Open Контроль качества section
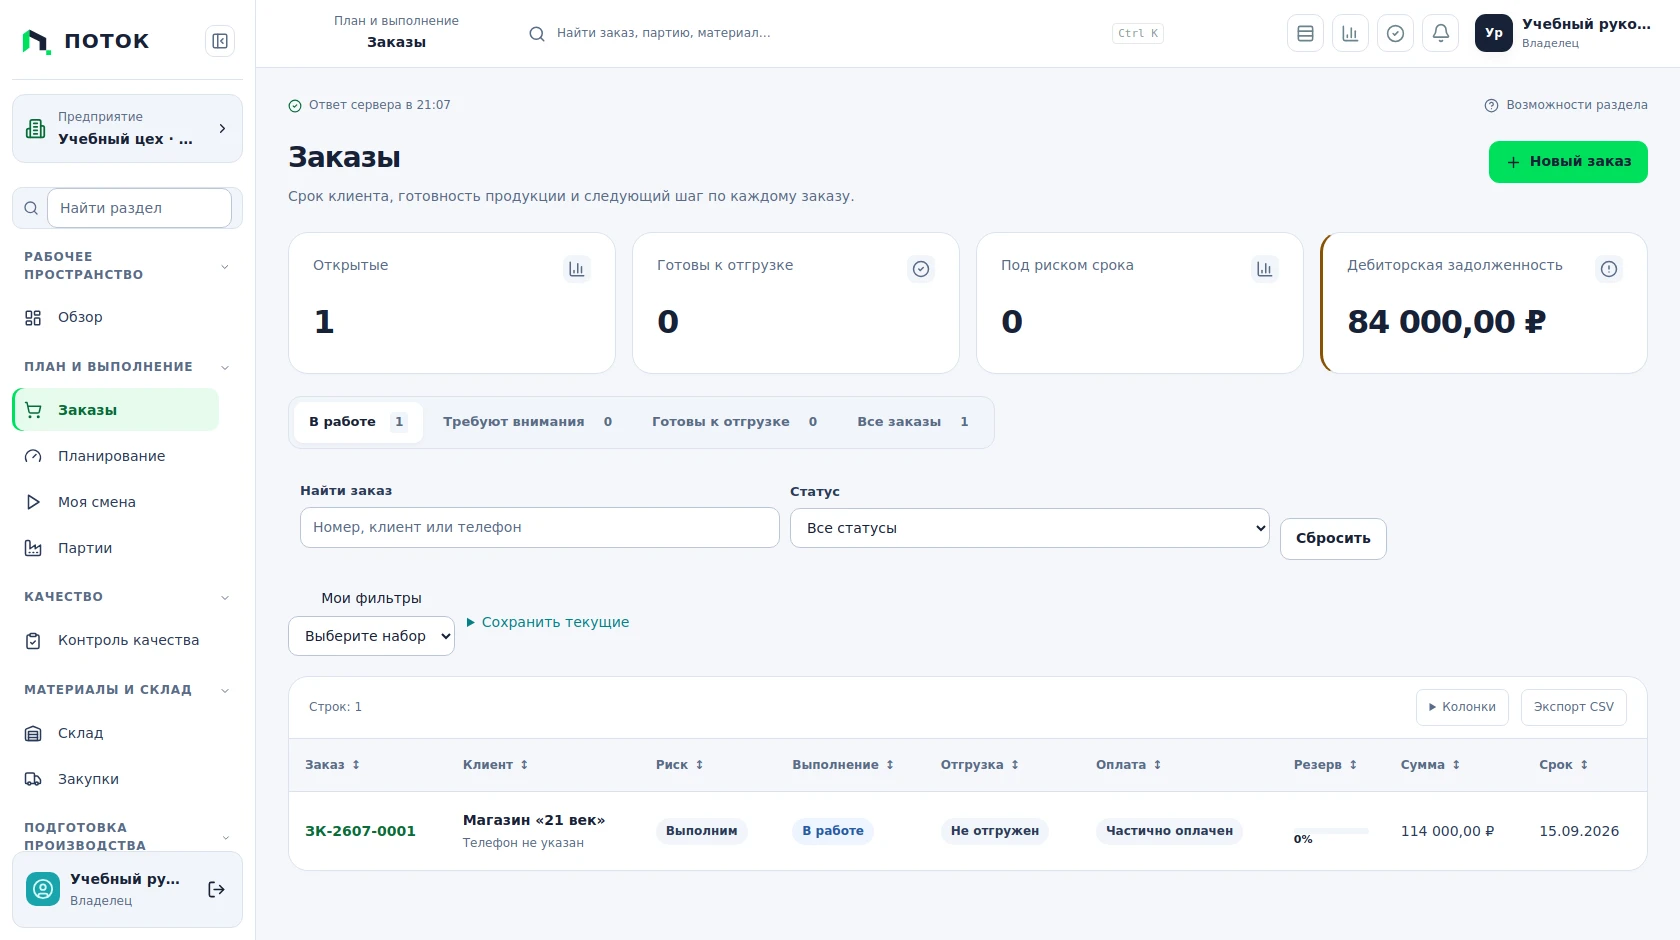The image size is (1680, 940). click(x=115, y=640)
